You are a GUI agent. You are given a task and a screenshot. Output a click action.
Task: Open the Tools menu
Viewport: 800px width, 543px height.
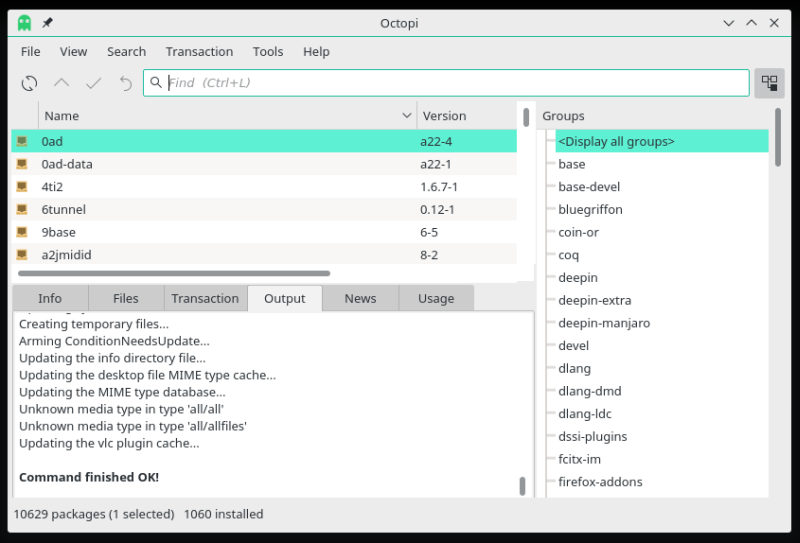point(268,52)
